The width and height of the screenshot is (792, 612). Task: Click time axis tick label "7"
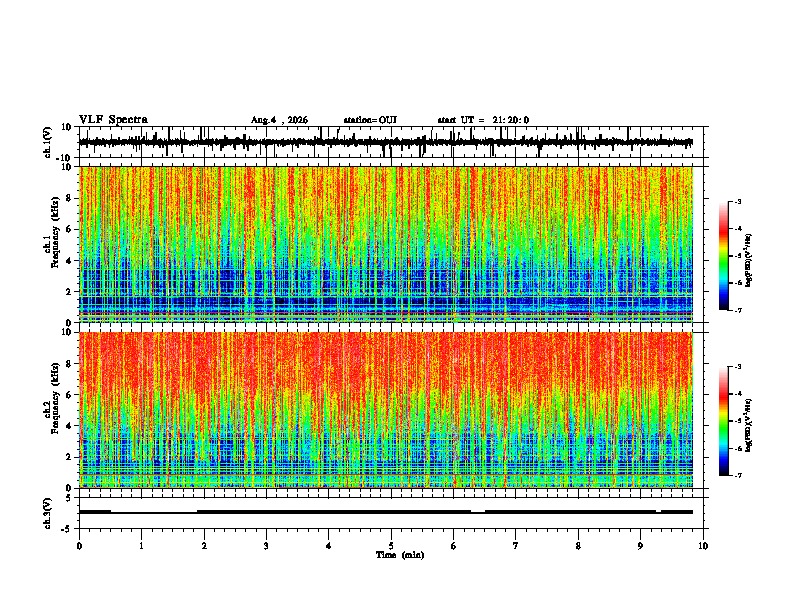point(516,546)
